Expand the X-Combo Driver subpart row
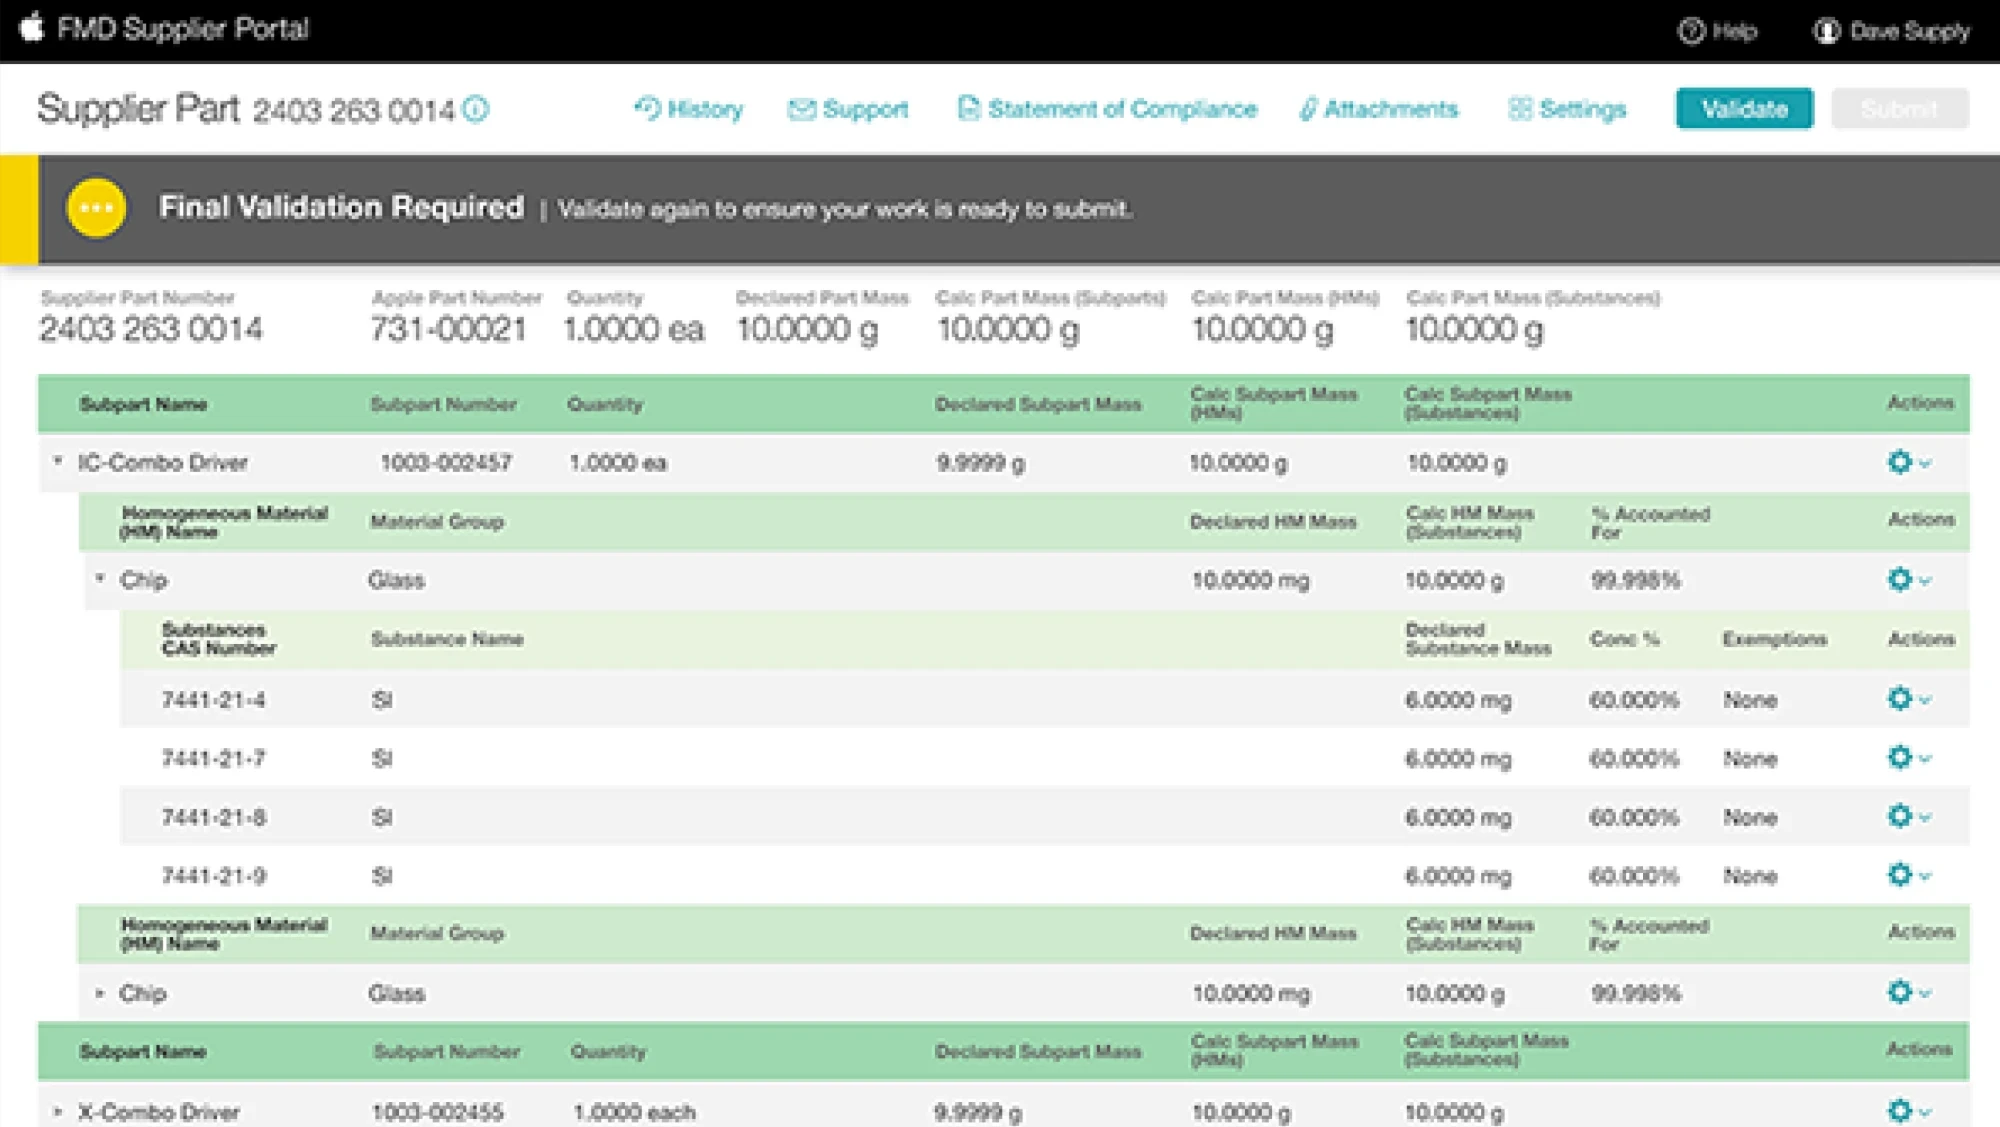Image resolution: width=2000 pixels, height=1127 pixels. click(x=58, y=1111)
